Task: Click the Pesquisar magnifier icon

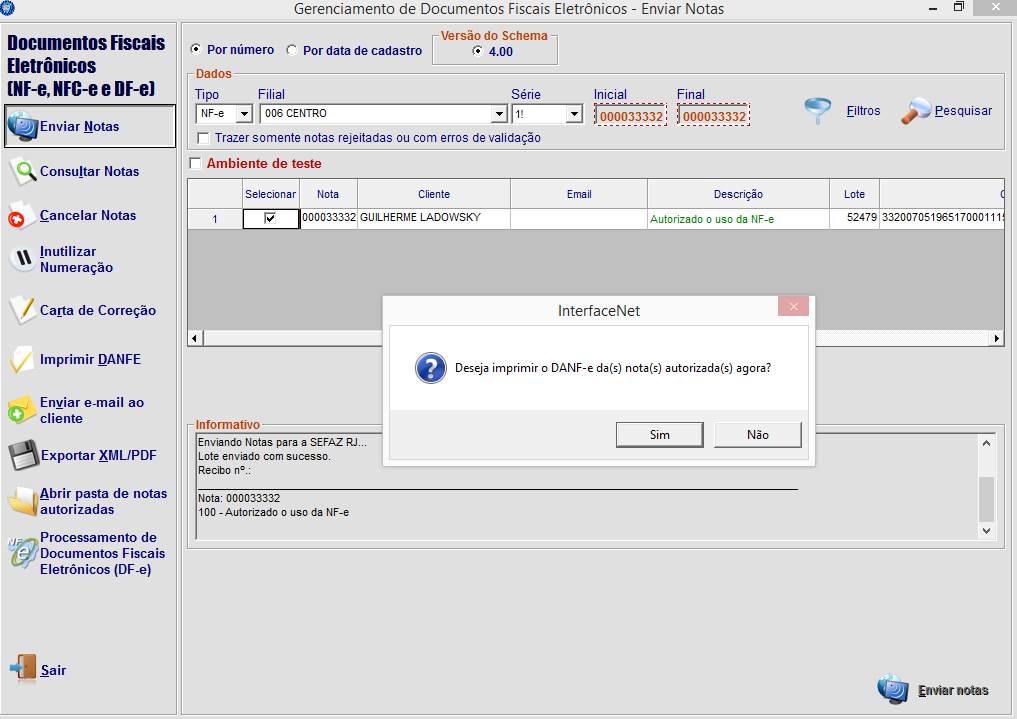Action: pyautogui.click(x=916, y=111)
